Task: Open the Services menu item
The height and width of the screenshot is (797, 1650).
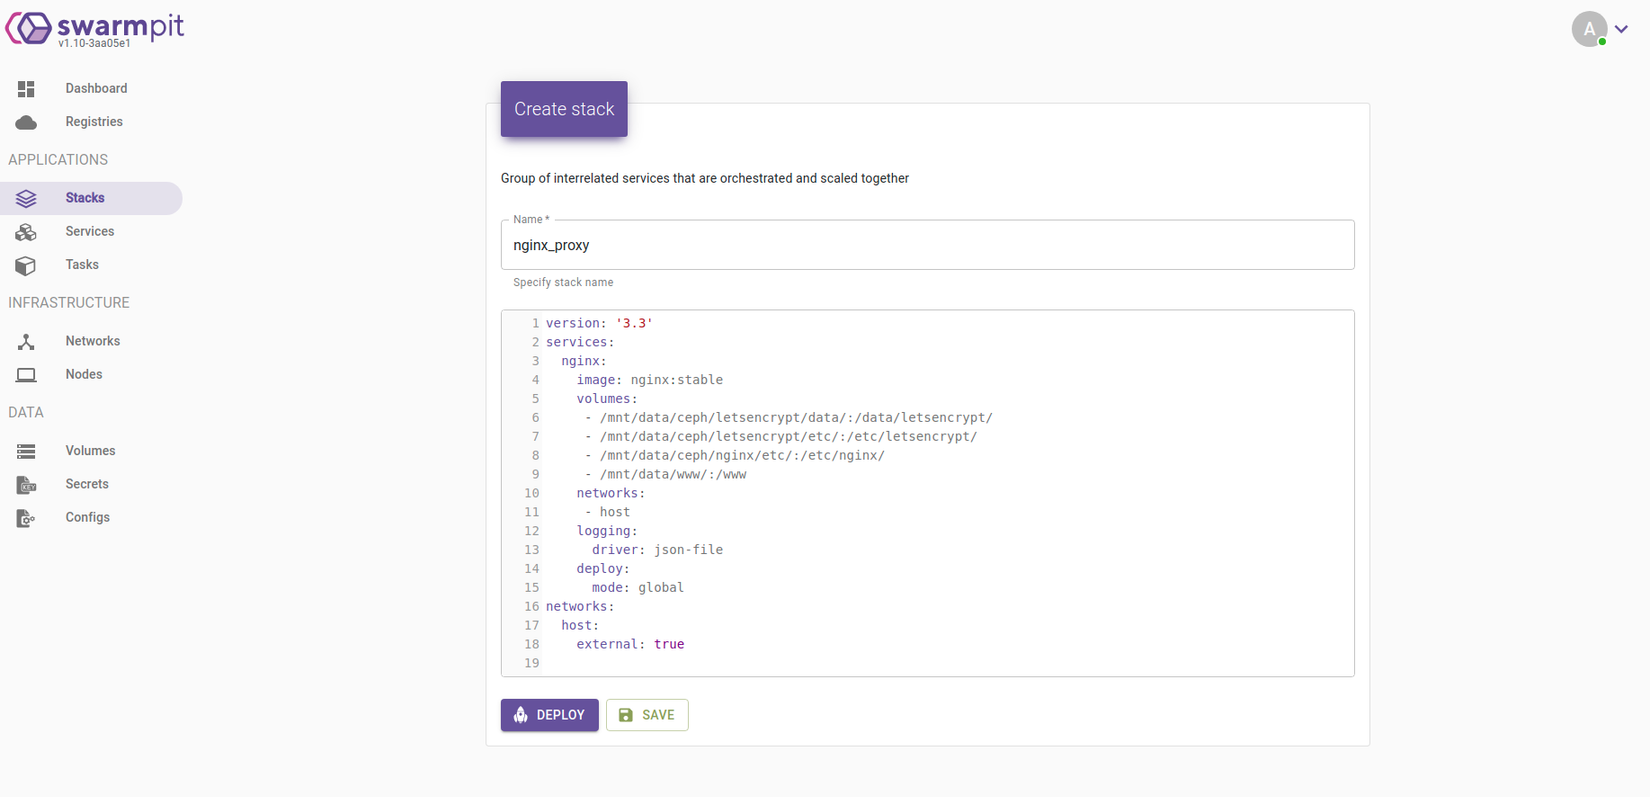Action: pos(90,231)
